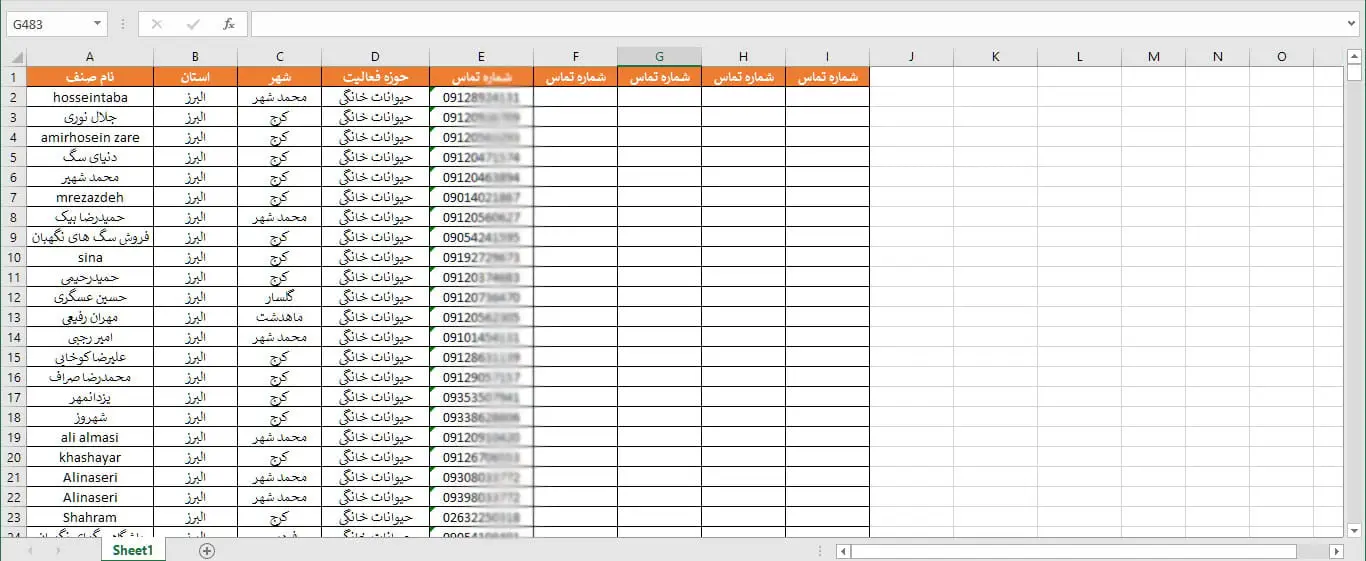
Task: Select header cell استان
Action: pos(195,77)
